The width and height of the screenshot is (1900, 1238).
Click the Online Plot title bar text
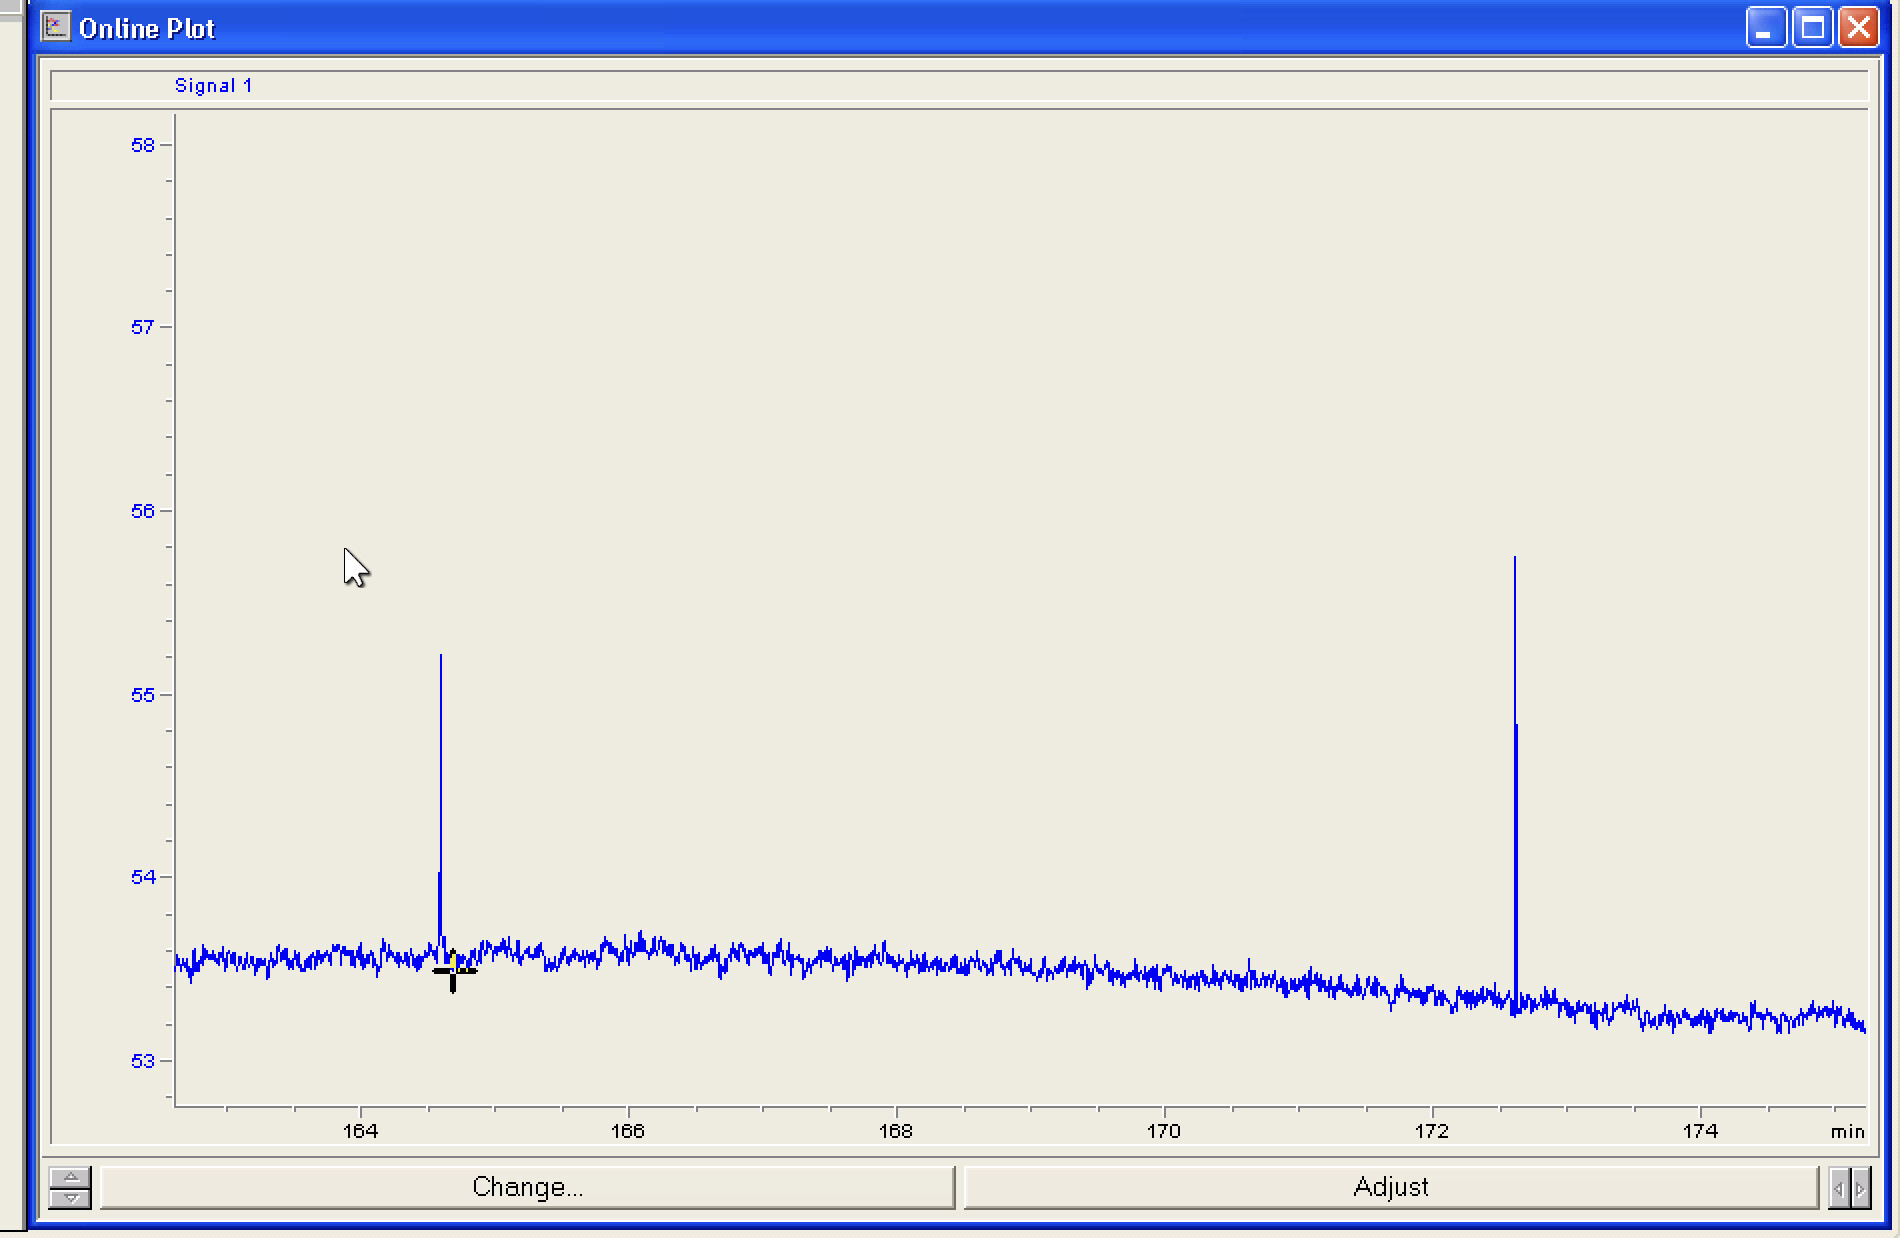click(147, 29)
